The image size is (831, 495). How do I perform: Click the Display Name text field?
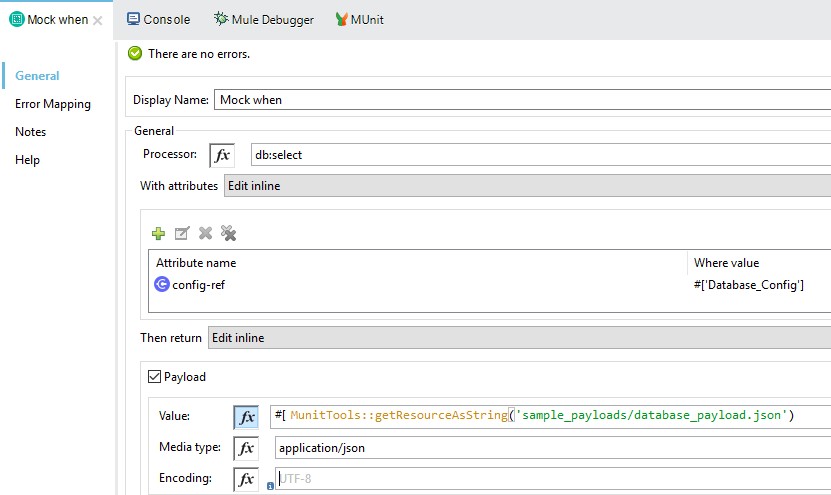tap(520, 100)
